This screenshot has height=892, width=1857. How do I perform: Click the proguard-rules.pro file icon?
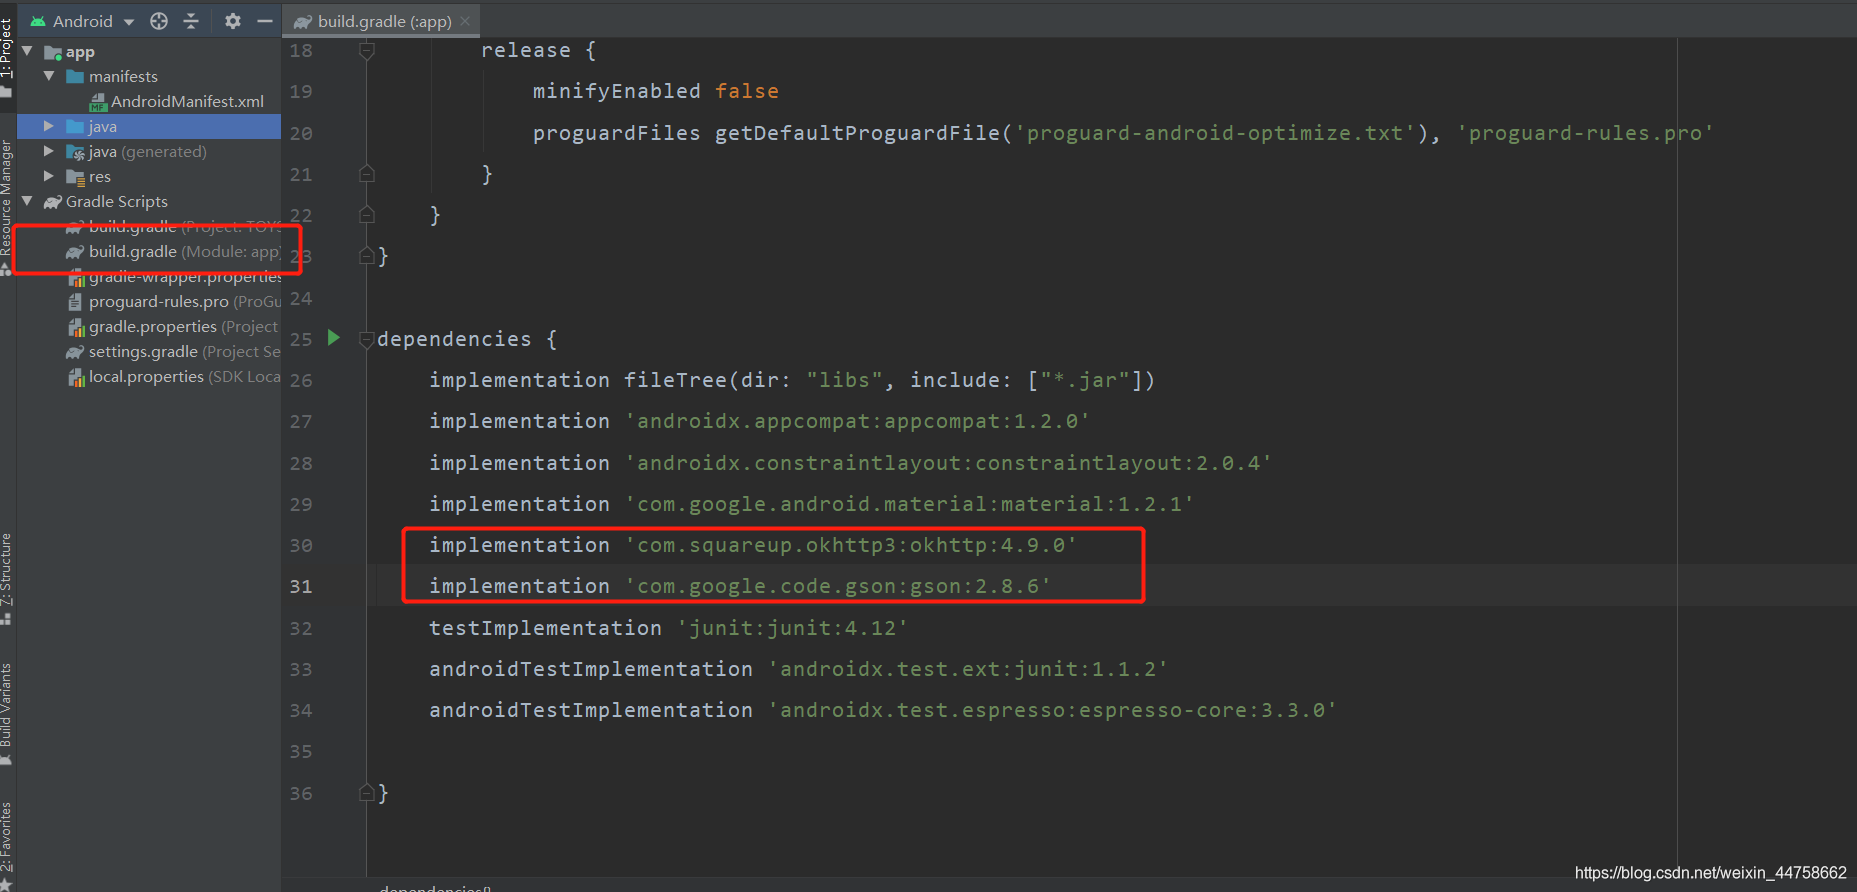75,302
